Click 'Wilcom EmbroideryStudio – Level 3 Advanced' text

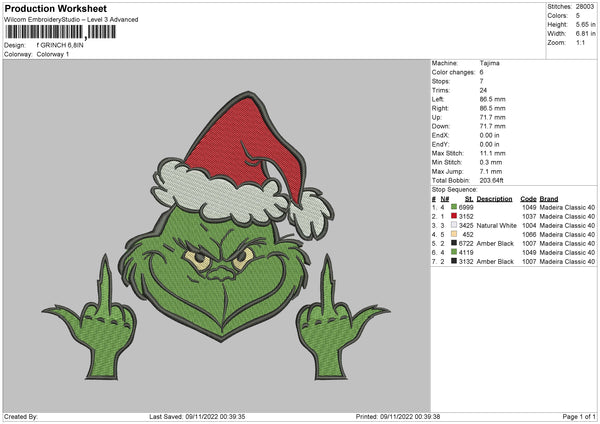point(71,20)
